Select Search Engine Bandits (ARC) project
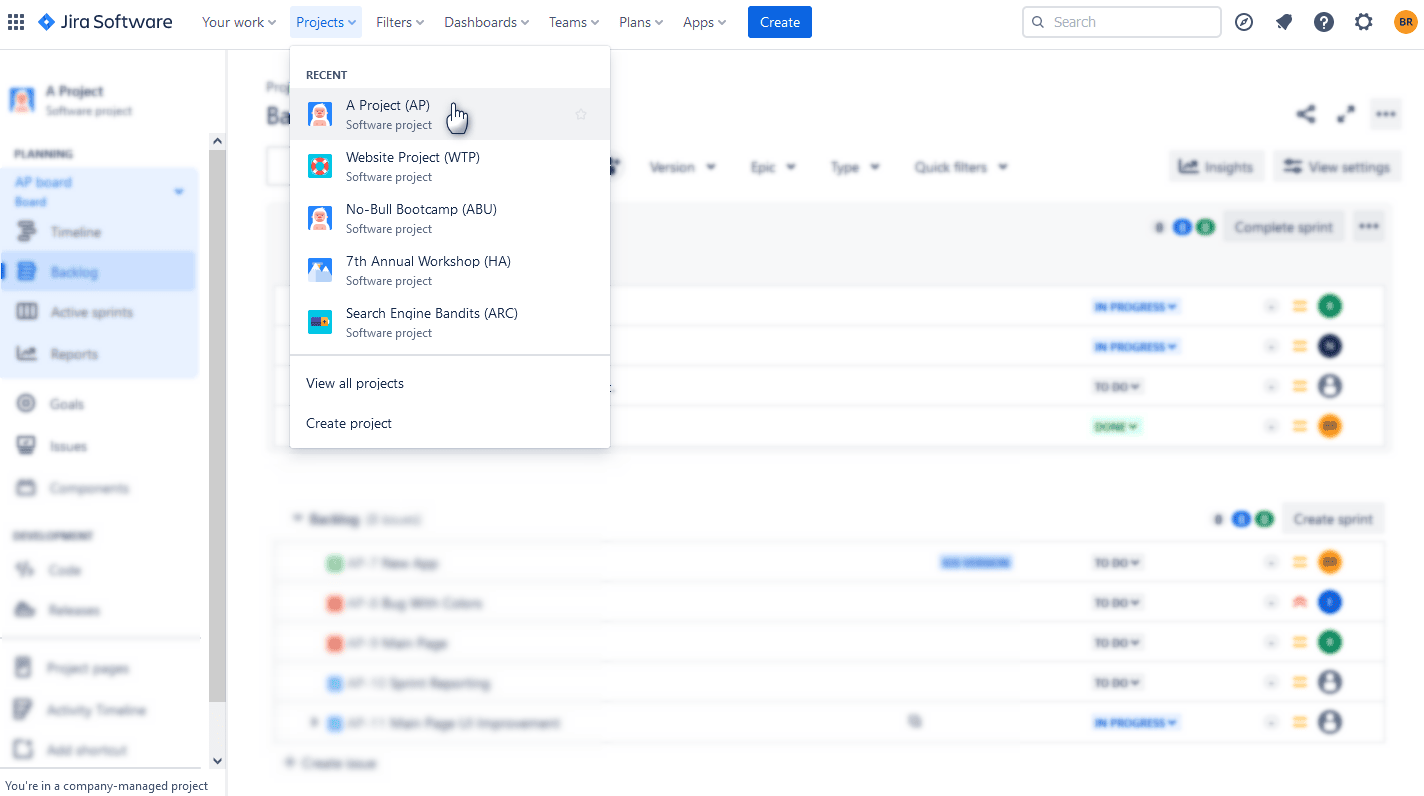1424x796 pixels. 450,322
